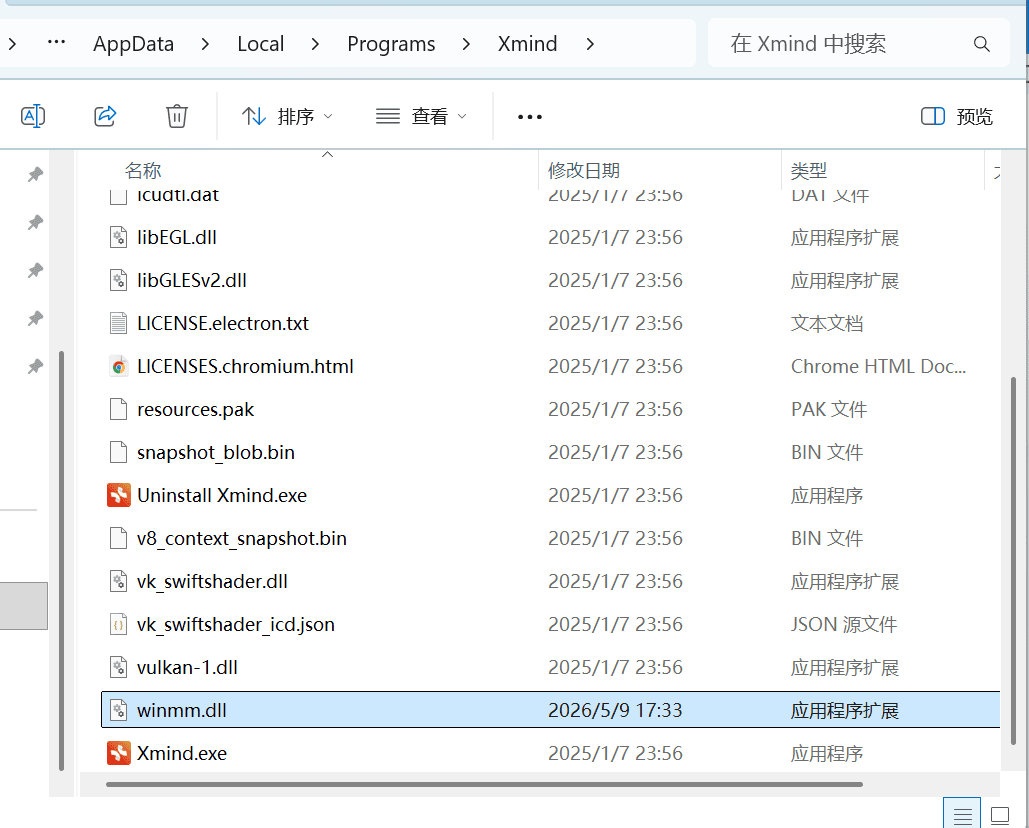Select the LICENSE.electron.txt document icon
The image size is (1029, 828).
(118, 323)
